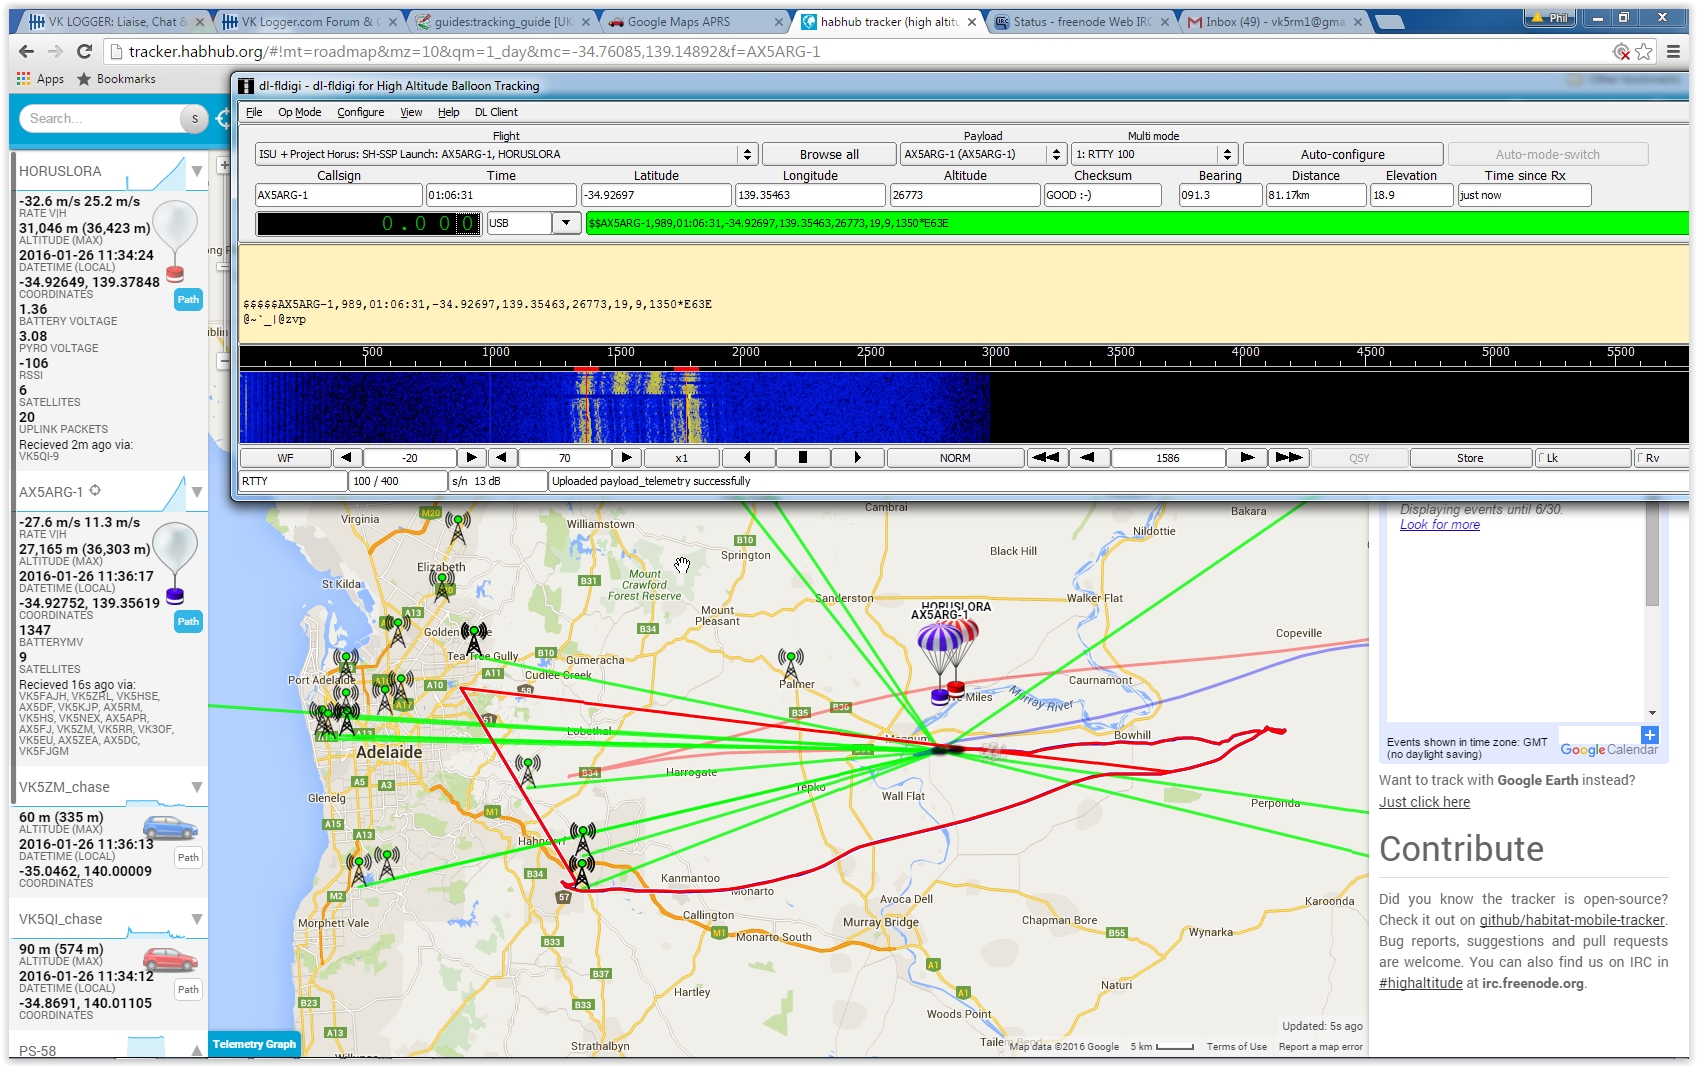Open the Configure menu
This screenshot has width=1697, height=1067.
[360, 112]
